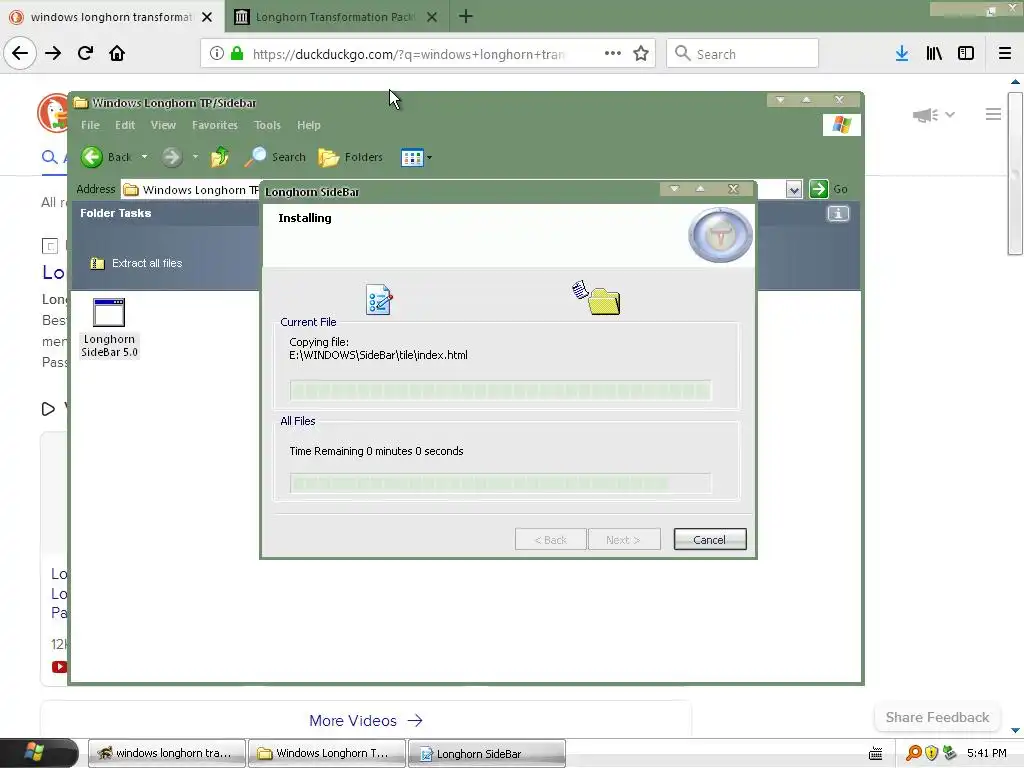Click the browser vertical scrollbar
The width and height of the screenshot is (1024, 768).
[1015, 173]
